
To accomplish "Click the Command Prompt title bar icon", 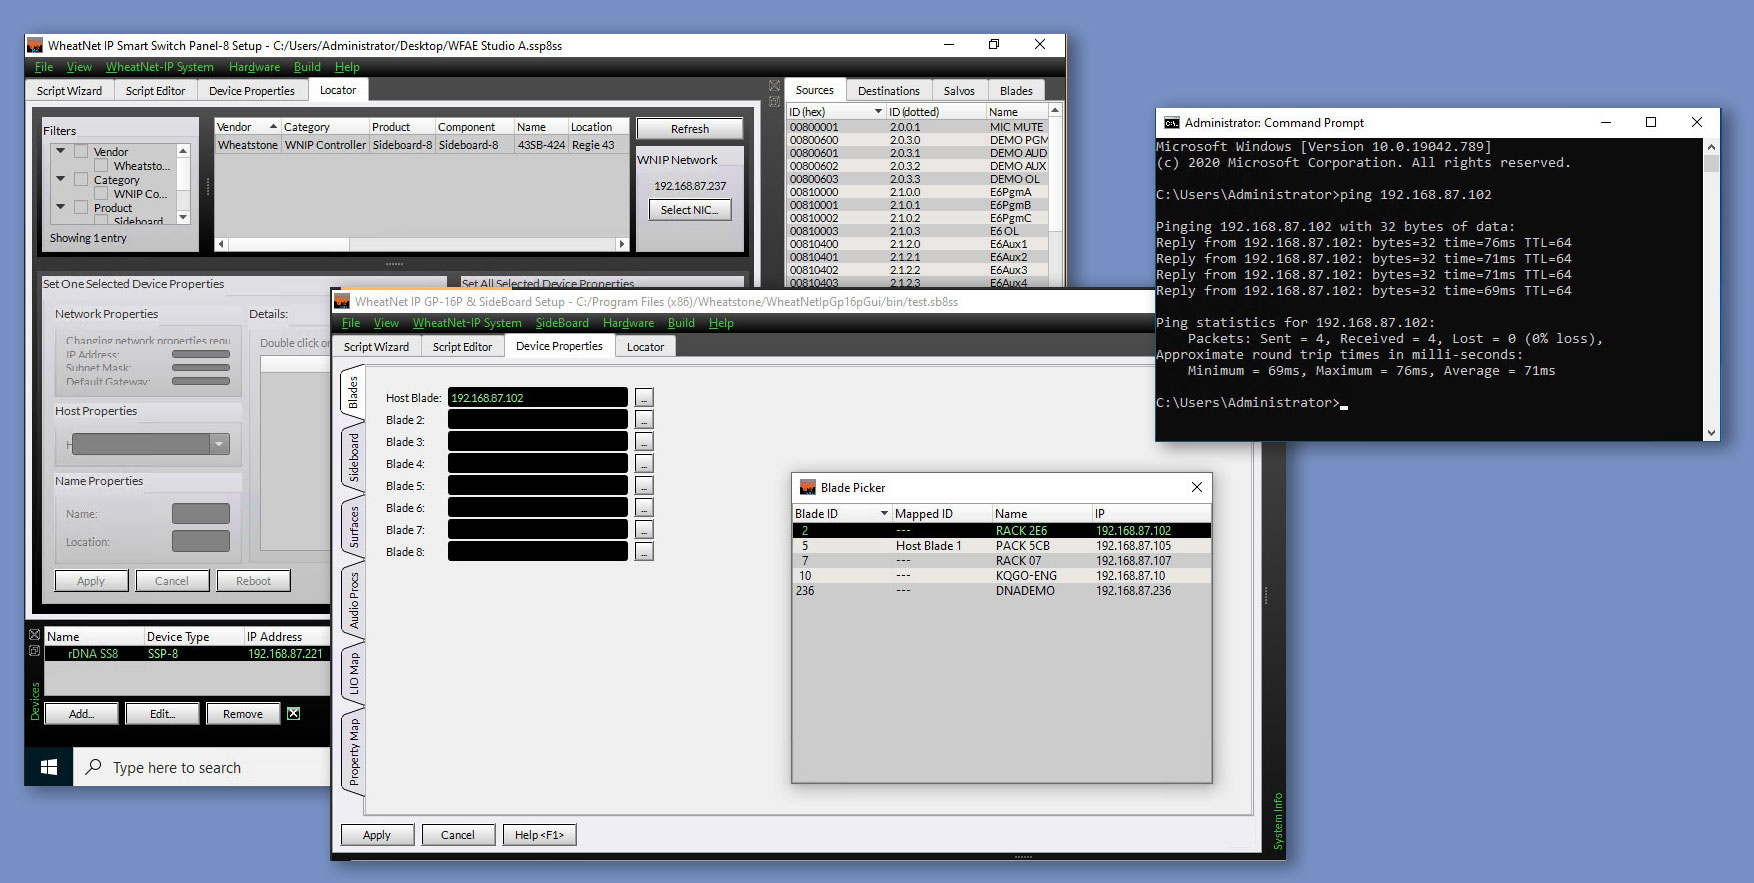I will tap(1171, 122).
